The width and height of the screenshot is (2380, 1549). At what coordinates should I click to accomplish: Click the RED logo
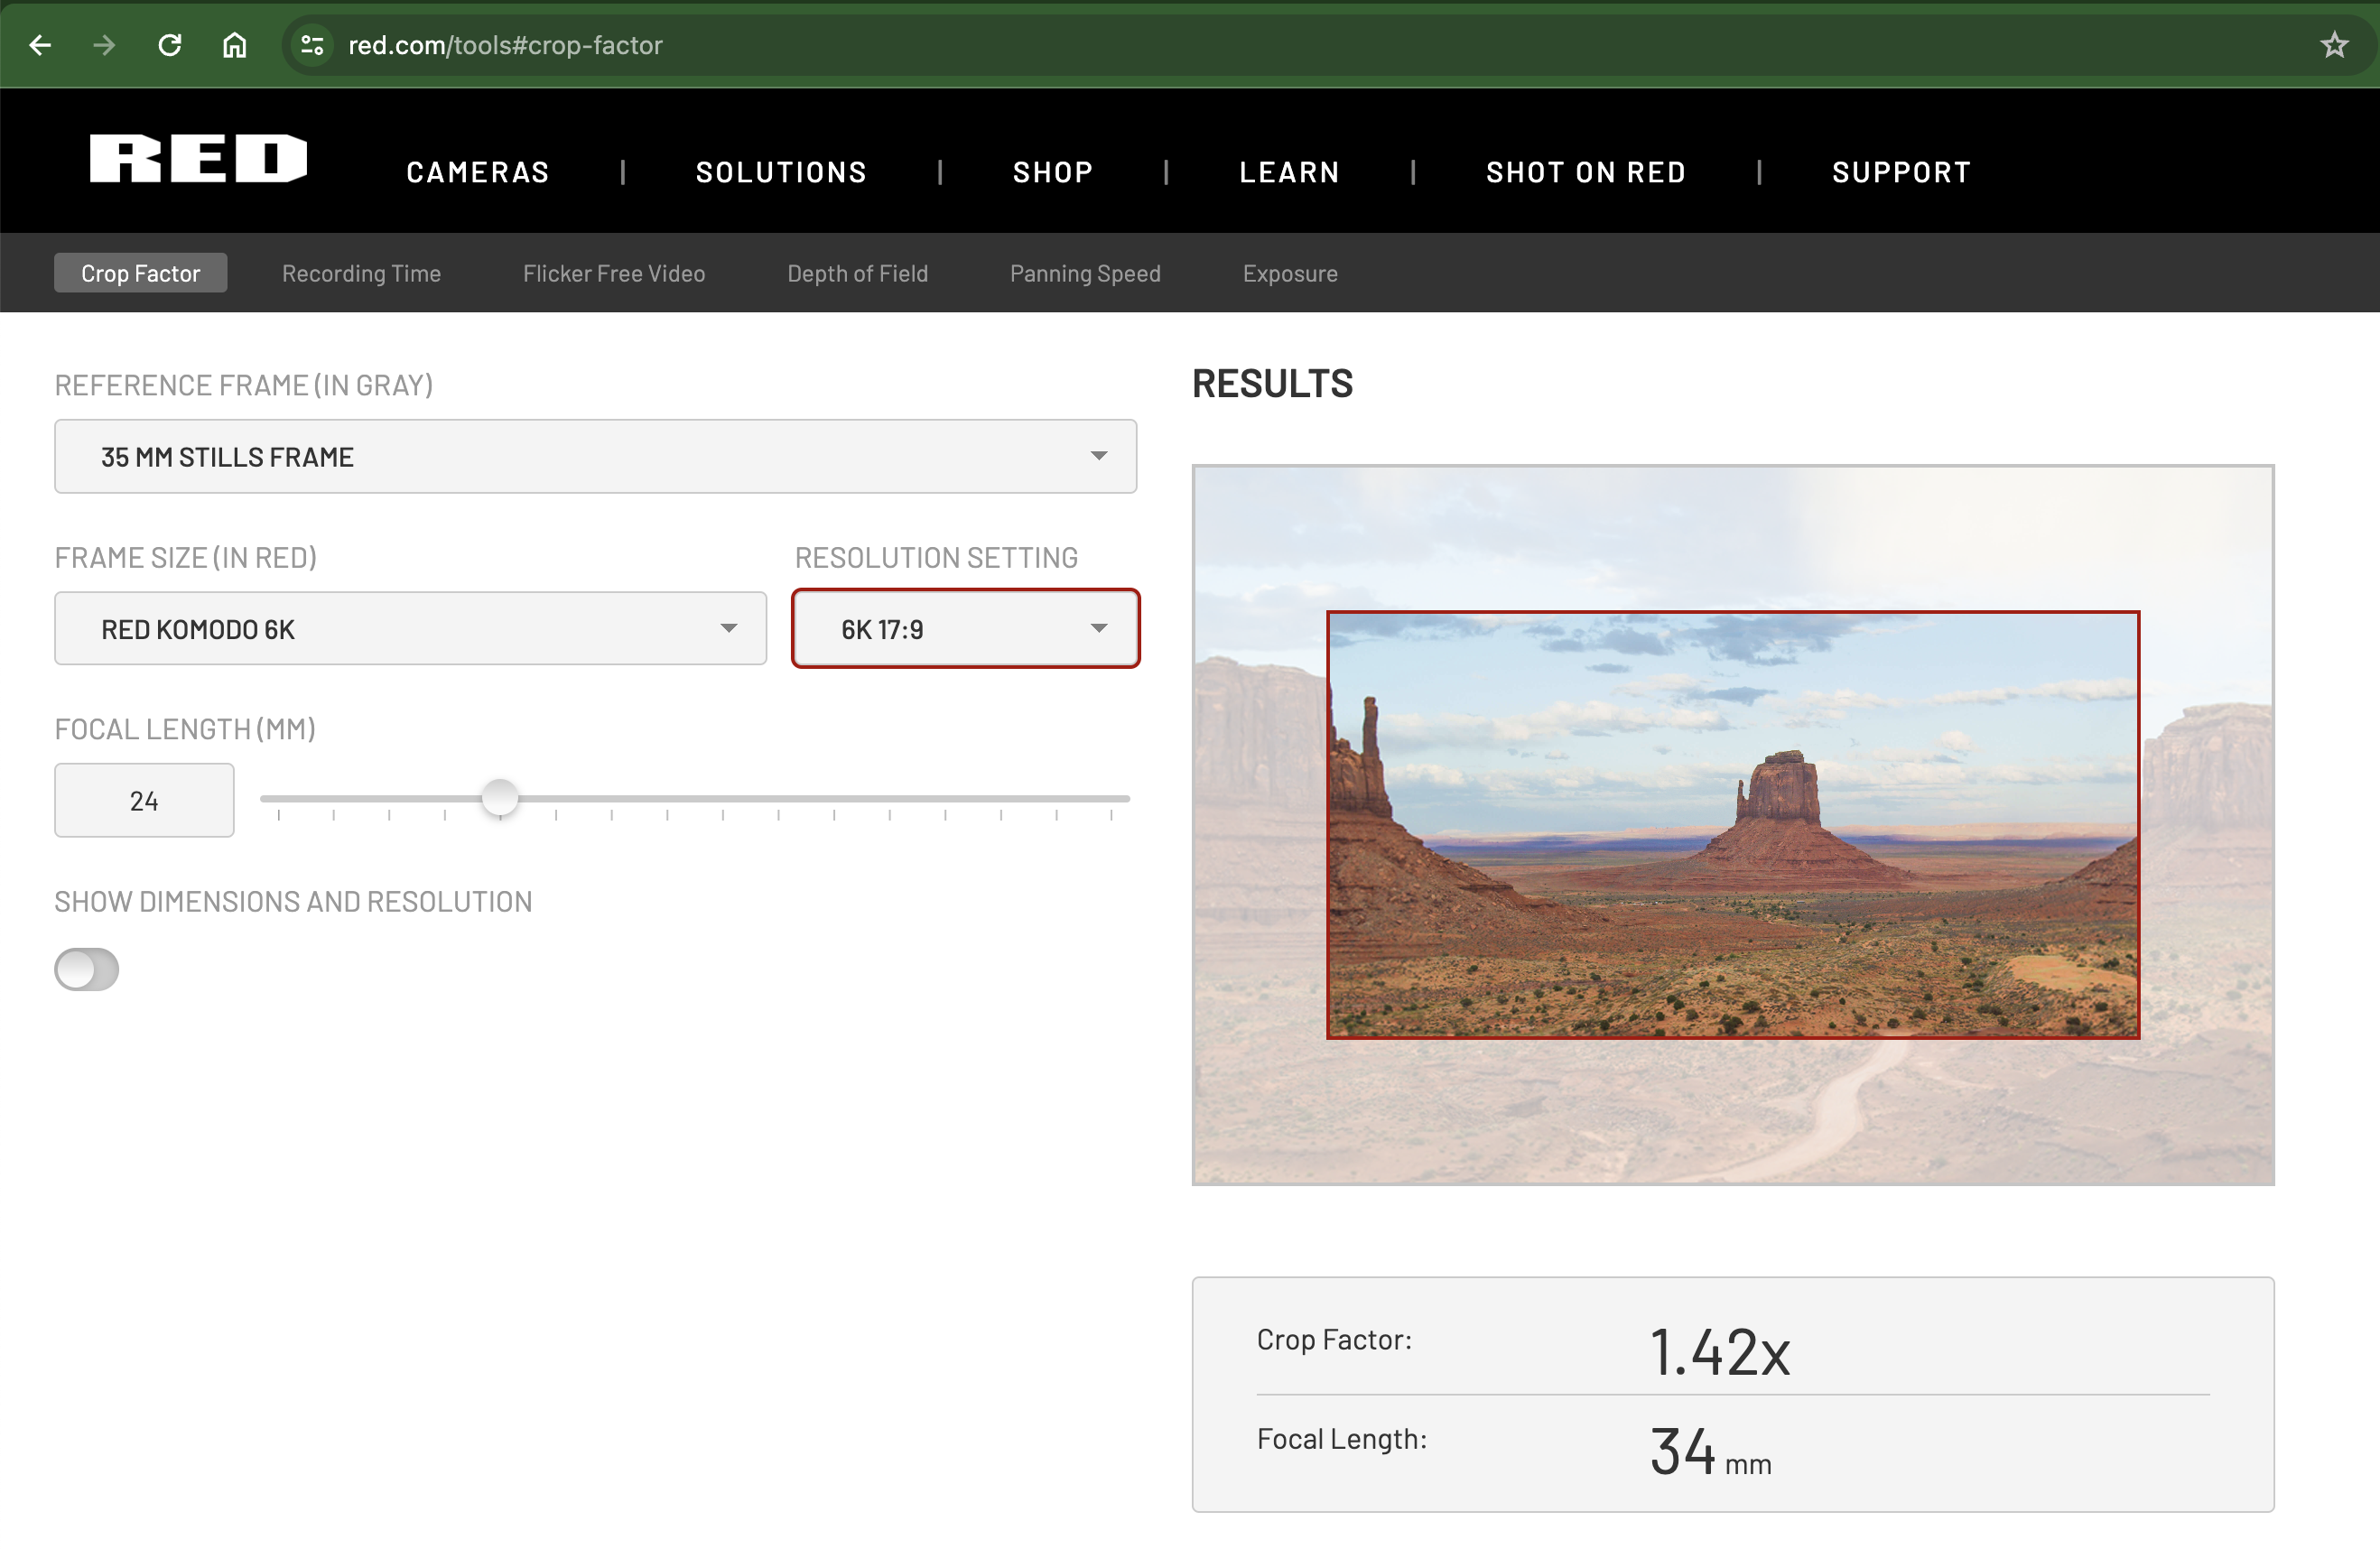point(198,159)
